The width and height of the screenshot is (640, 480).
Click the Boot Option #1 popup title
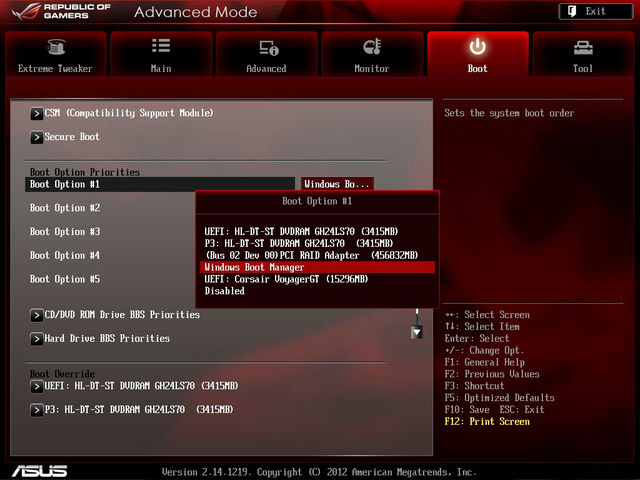coord(317,201)
